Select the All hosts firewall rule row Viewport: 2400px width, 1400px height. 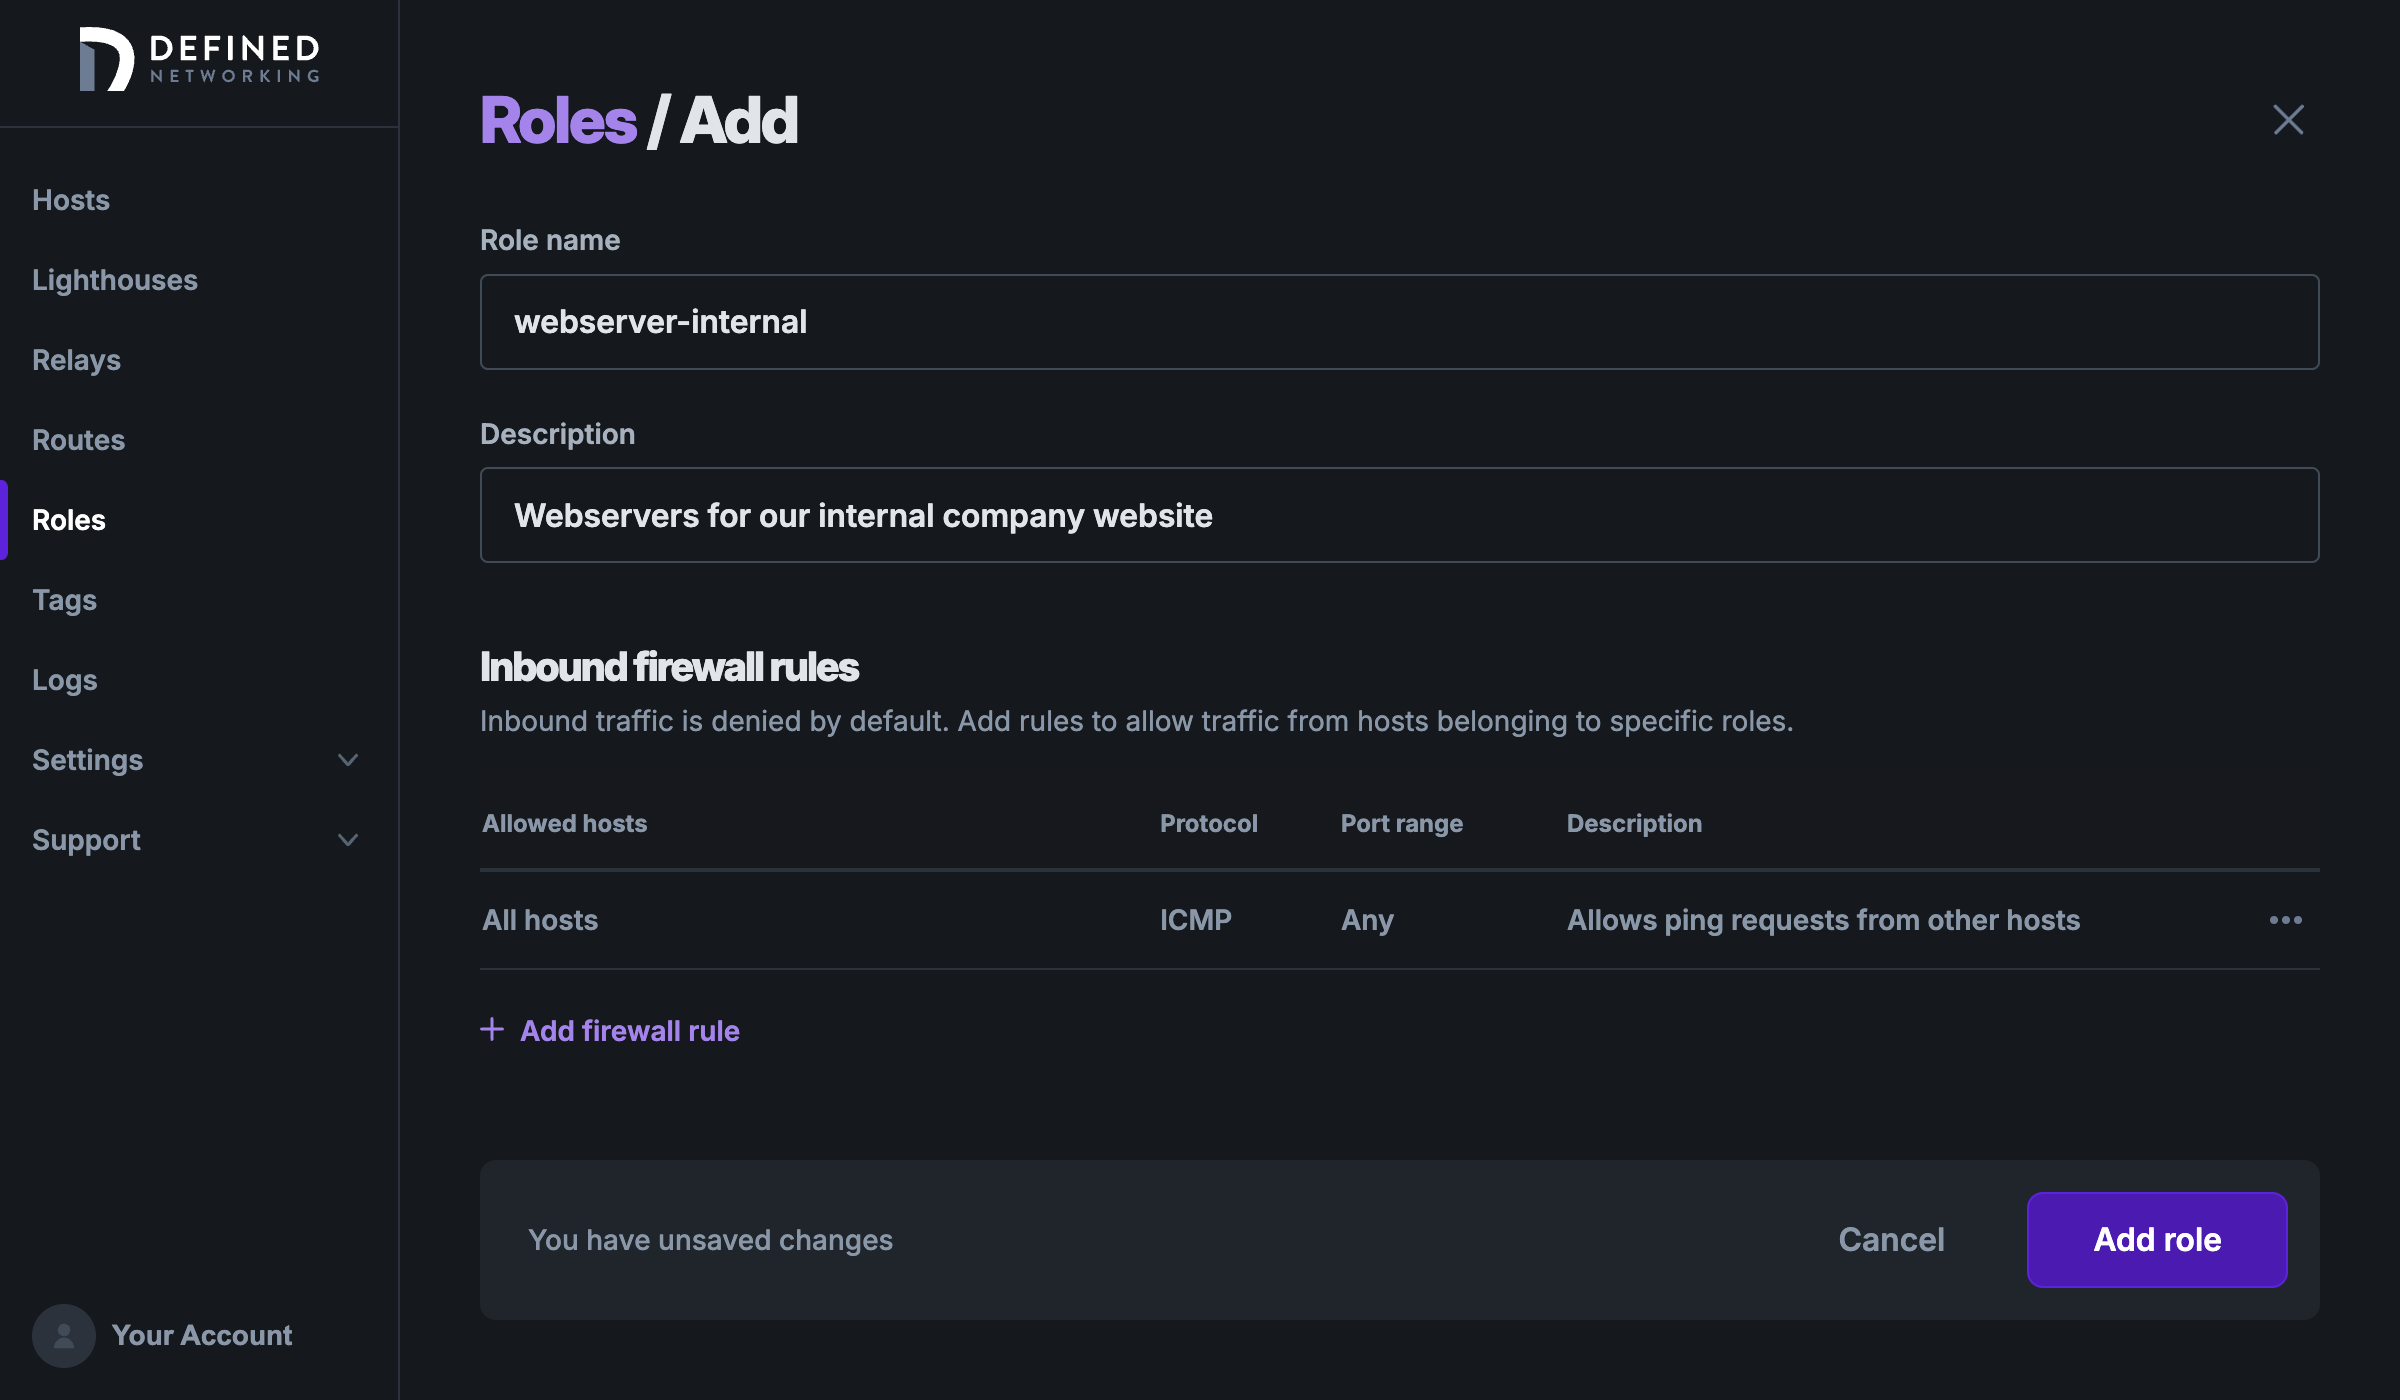(540, 920)
